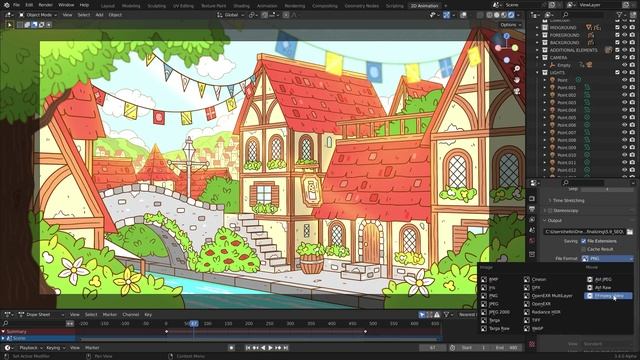Expand the Empty object tree arrow
This screenshot has width=640, height=360.
coord(545,65)
